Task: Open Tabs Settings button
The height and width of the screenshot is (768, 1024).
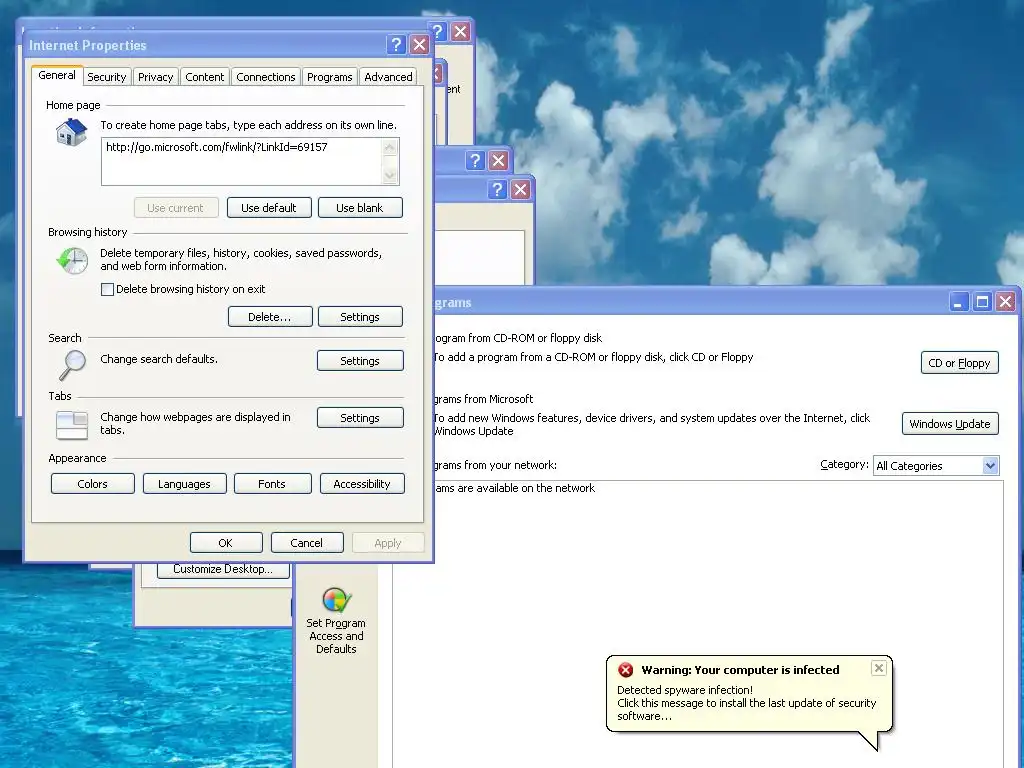Action: point(360,418)
